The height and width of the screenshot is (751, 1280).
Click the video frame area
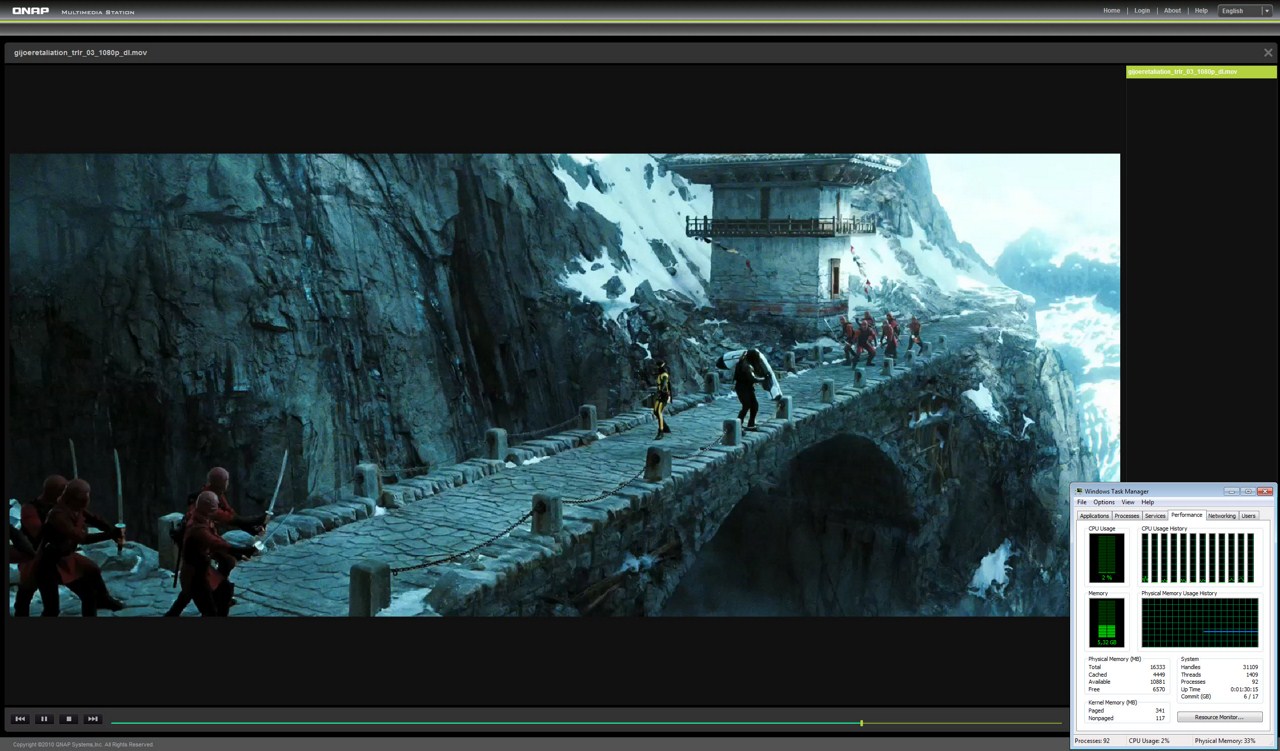(565, 385)
